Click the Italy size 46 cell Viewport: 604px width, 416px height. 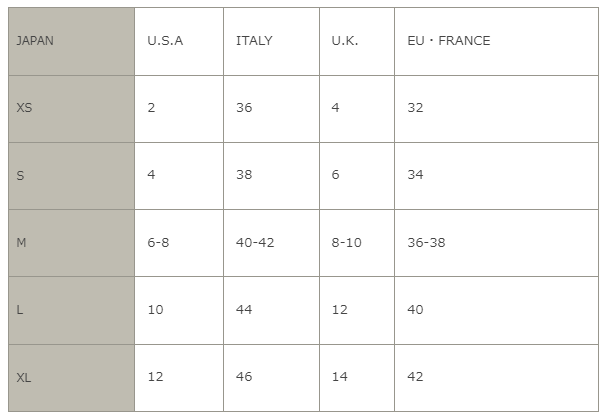coord(271,377)
